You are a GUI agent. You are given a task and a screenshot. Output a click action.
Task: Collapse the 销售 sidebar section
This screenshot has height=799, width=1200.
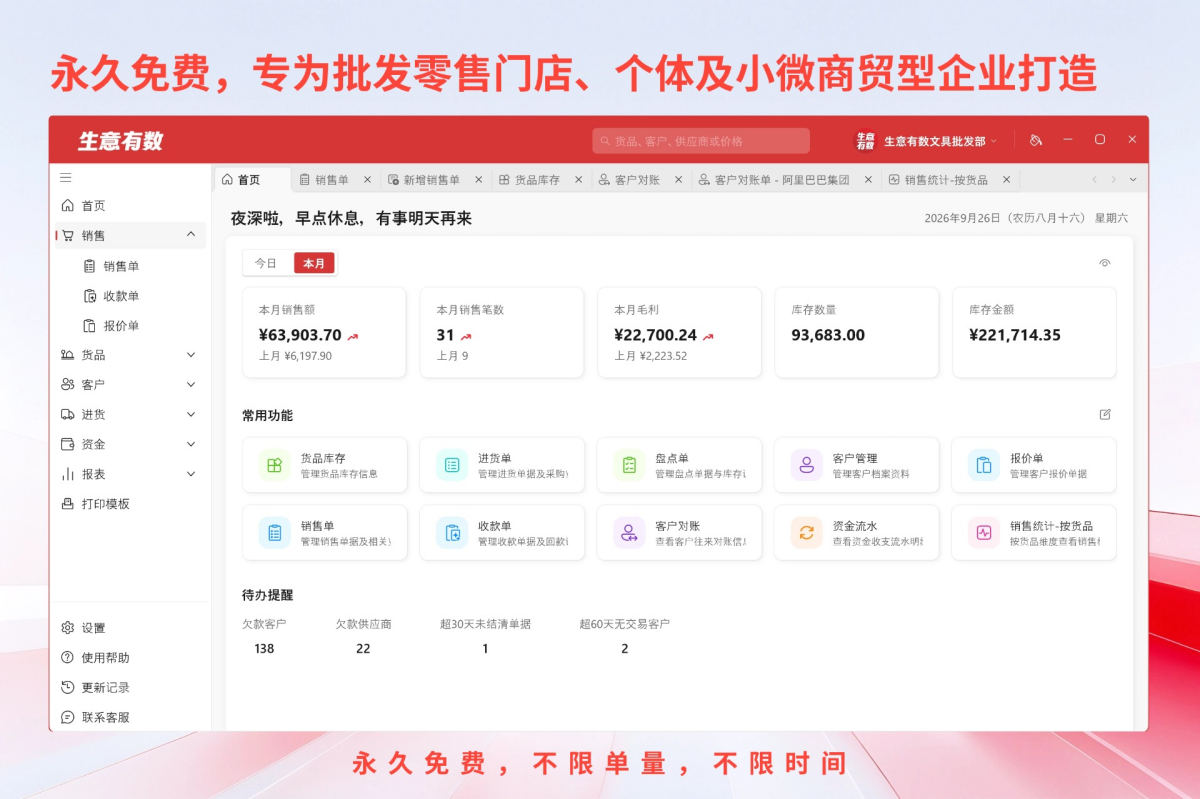191,235
